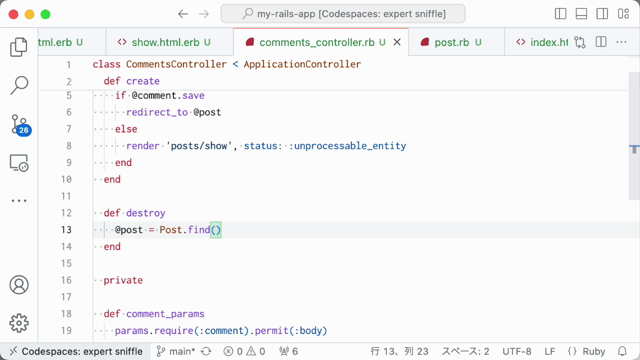
Task: Toggle the secondary side bar layout button
Action: pos(602,14)
